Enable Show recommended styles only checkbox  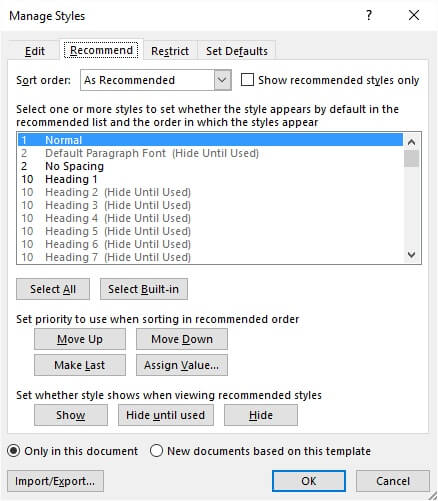[x=247, y=80]
